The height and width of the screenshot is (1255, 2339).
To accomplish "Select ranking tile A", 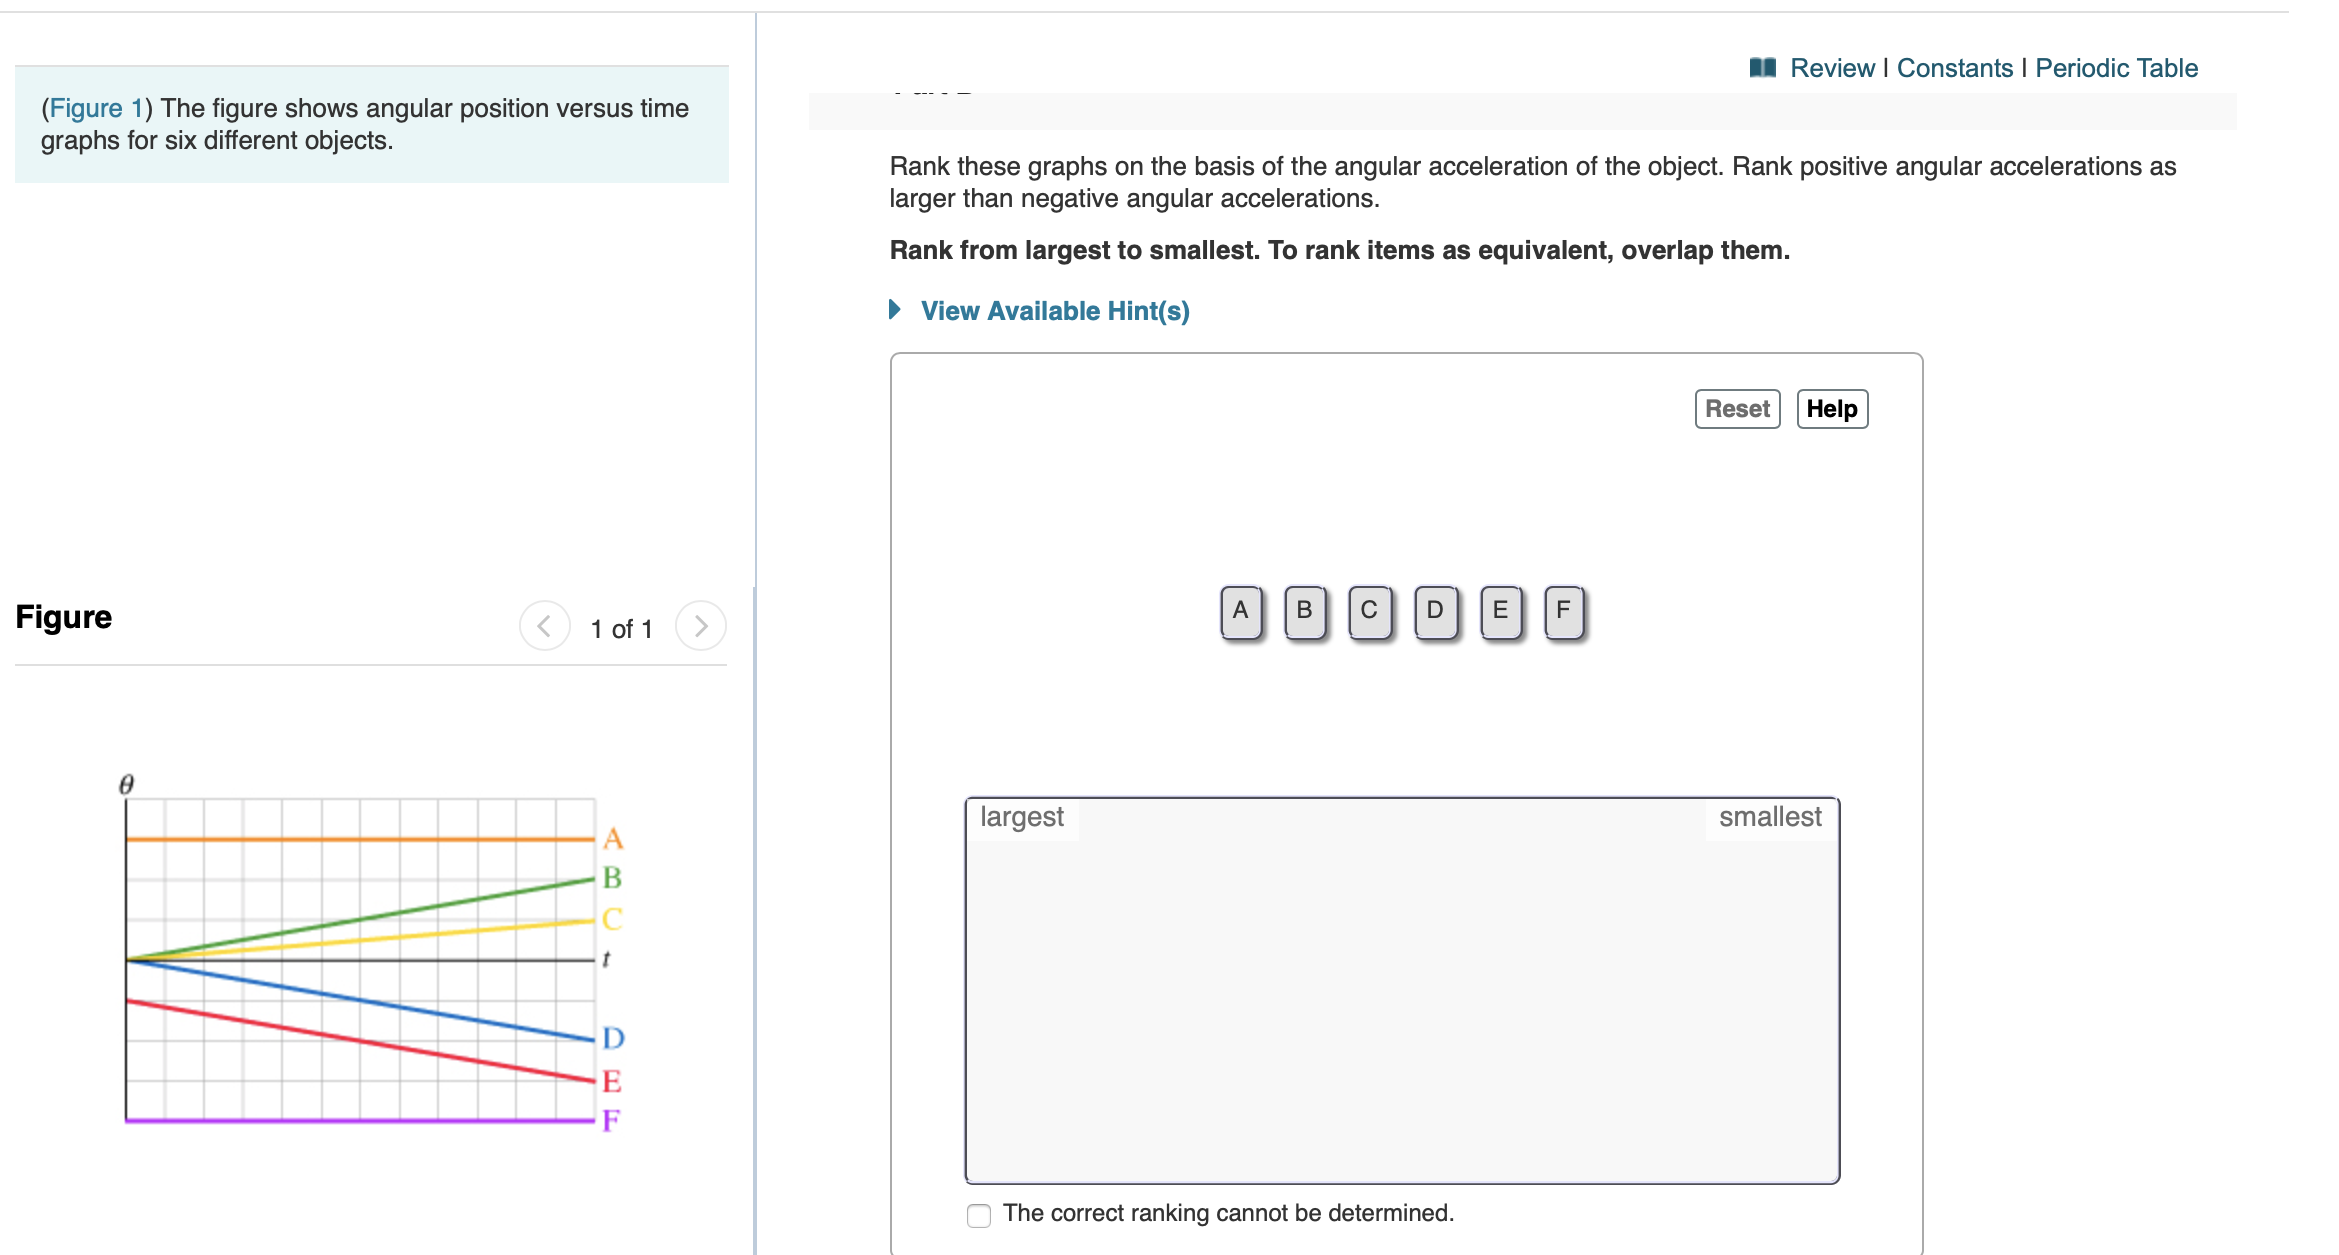I will point(1241,611).
